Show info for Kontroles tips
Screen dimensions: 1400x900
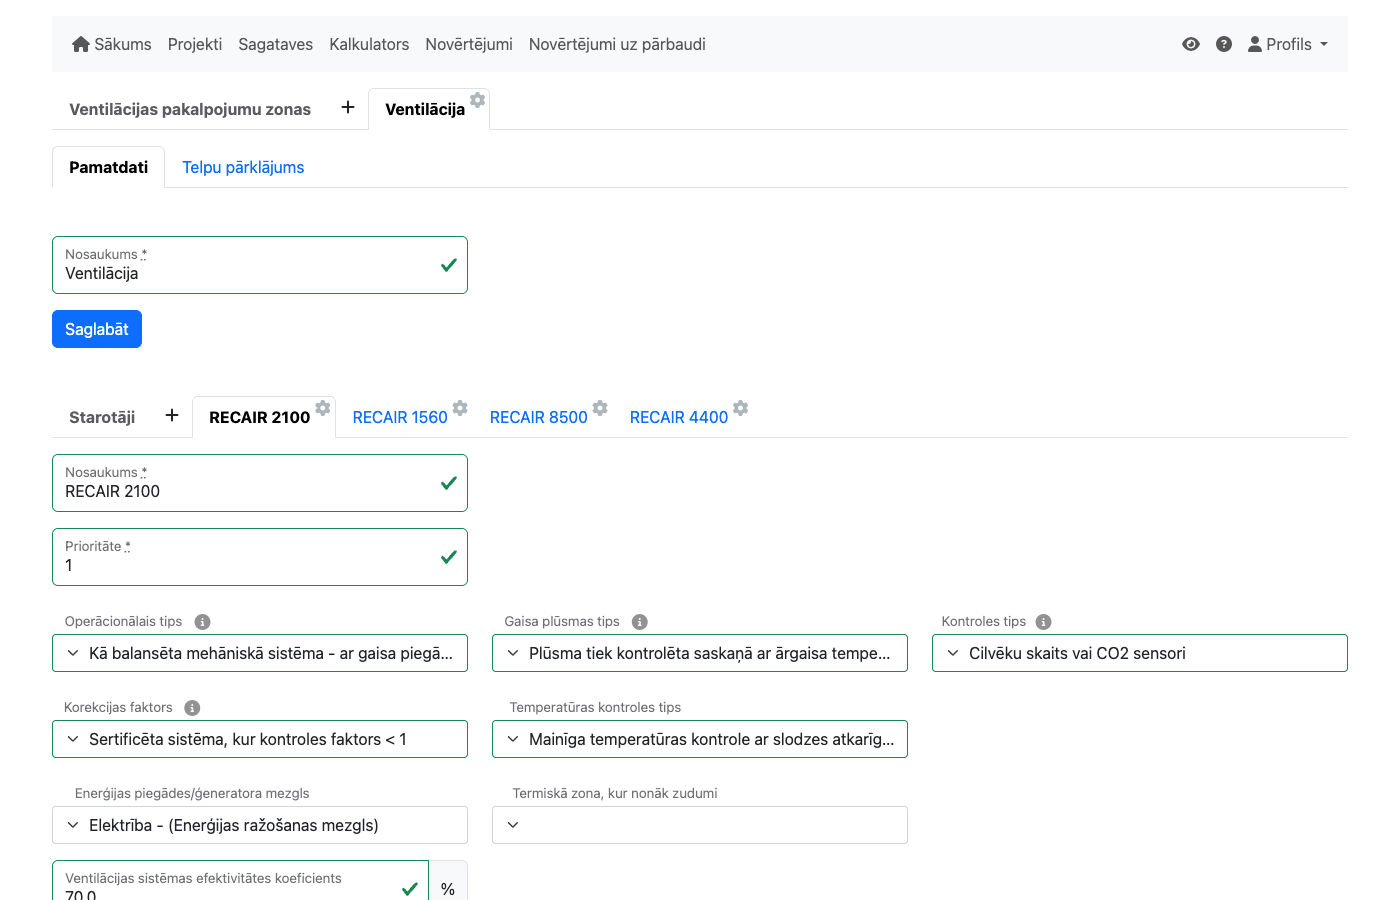pos(1043,622)
